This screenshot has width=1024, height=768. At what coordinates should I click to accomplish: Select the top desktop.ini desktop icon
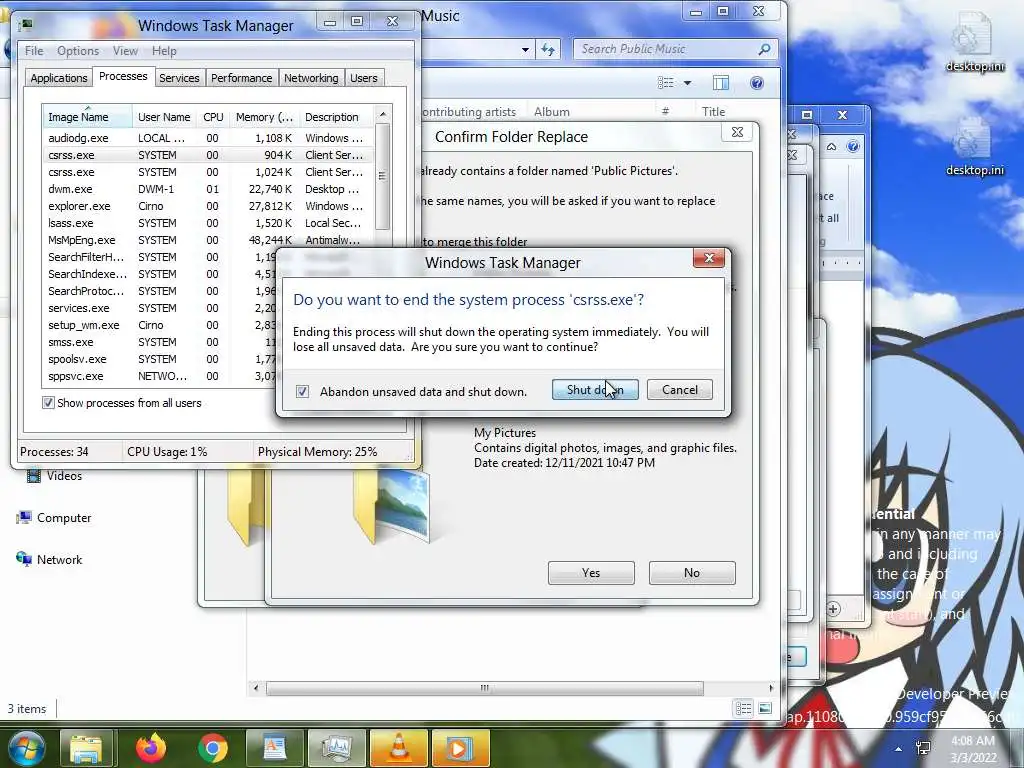tap(974, 41)
